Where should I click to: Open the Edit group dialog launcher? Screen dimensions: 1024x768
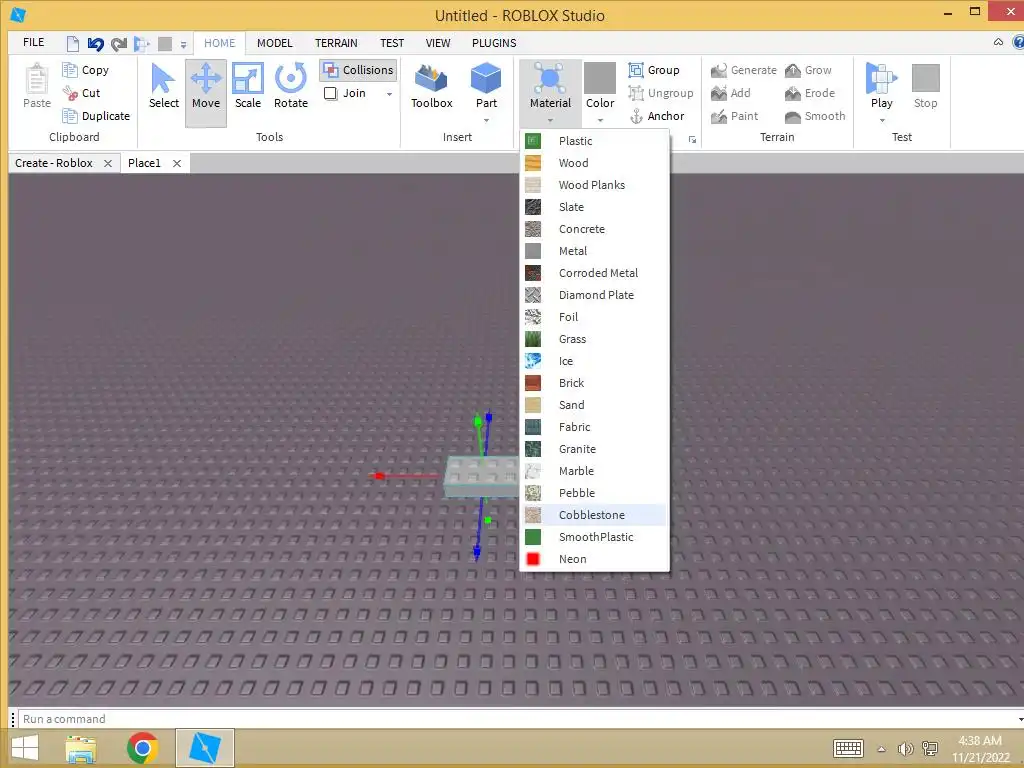(692, 139)
